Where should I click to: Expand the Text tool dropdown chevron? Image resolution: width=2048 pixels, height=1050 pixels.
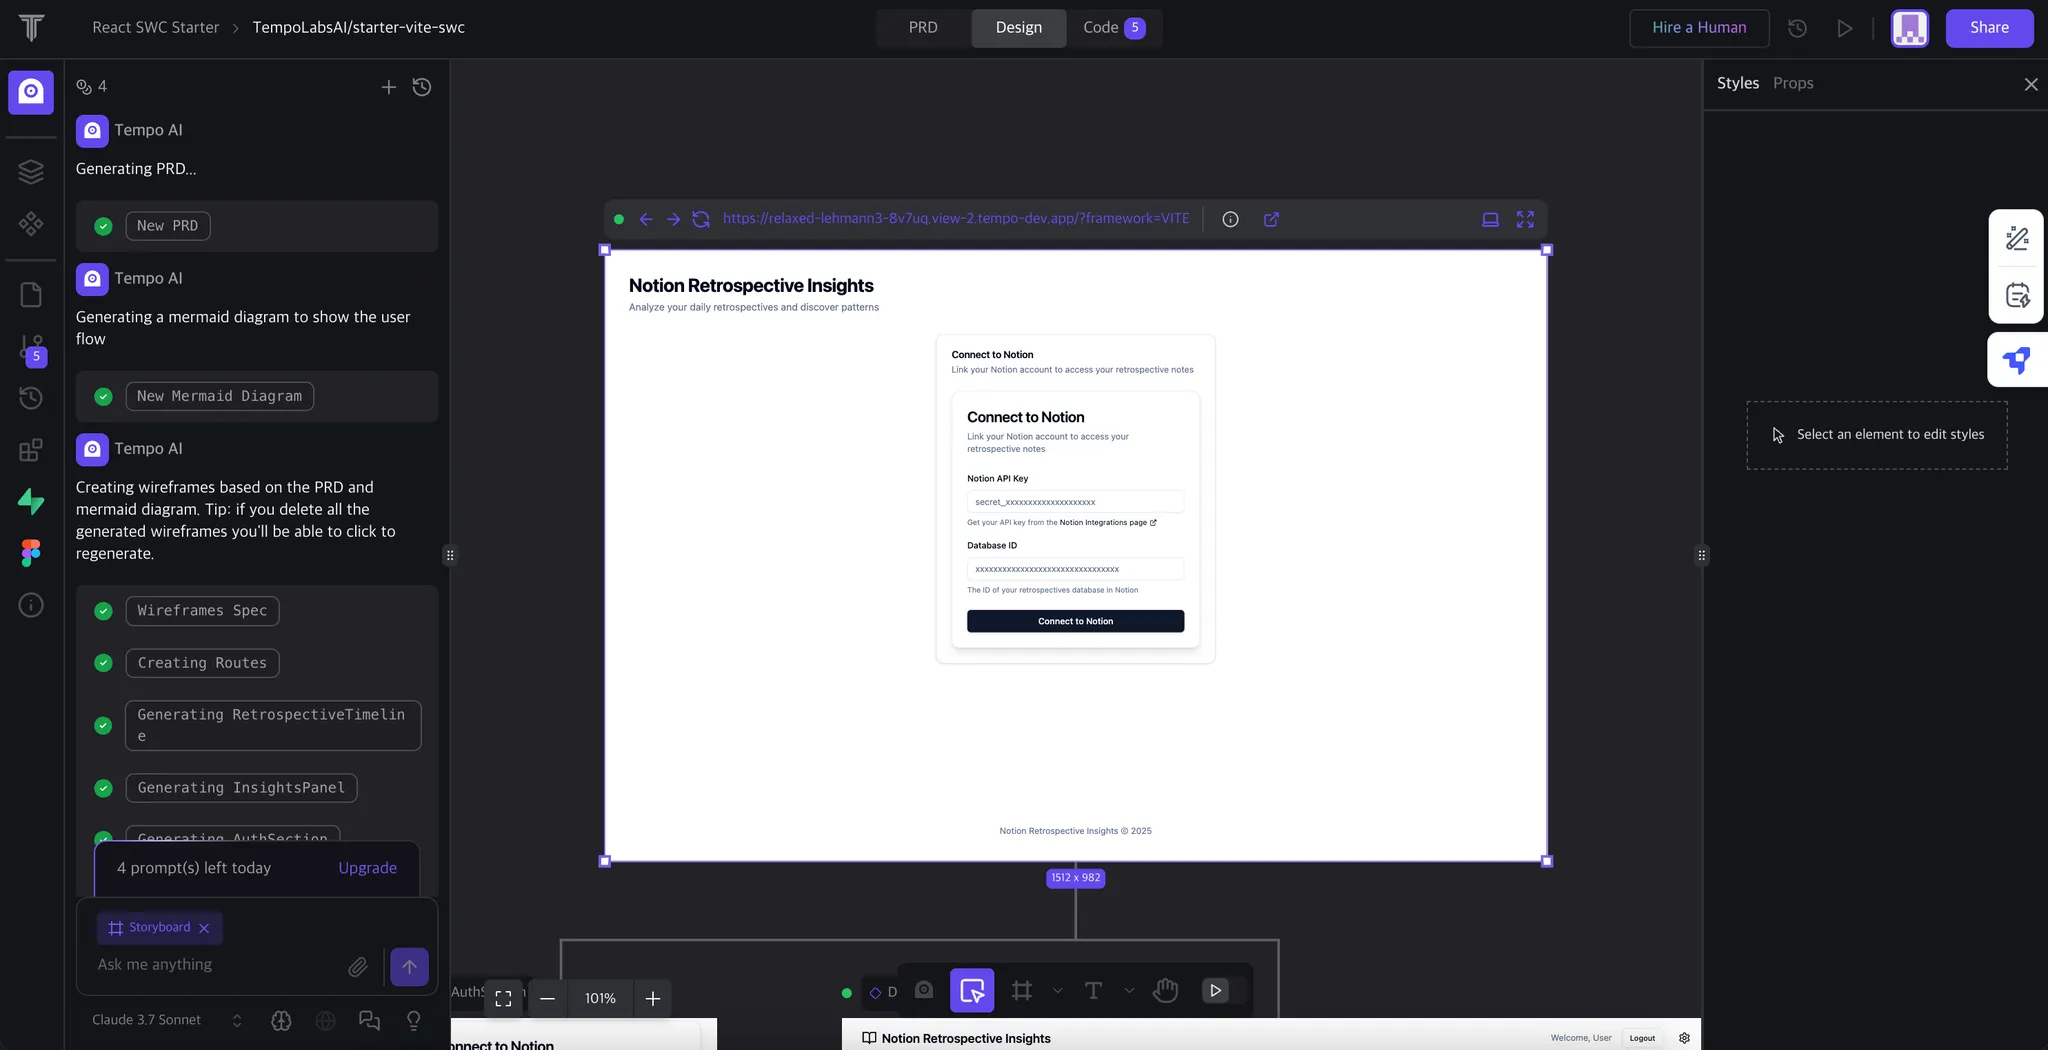pyautogui.click(x=1129, y=991)
